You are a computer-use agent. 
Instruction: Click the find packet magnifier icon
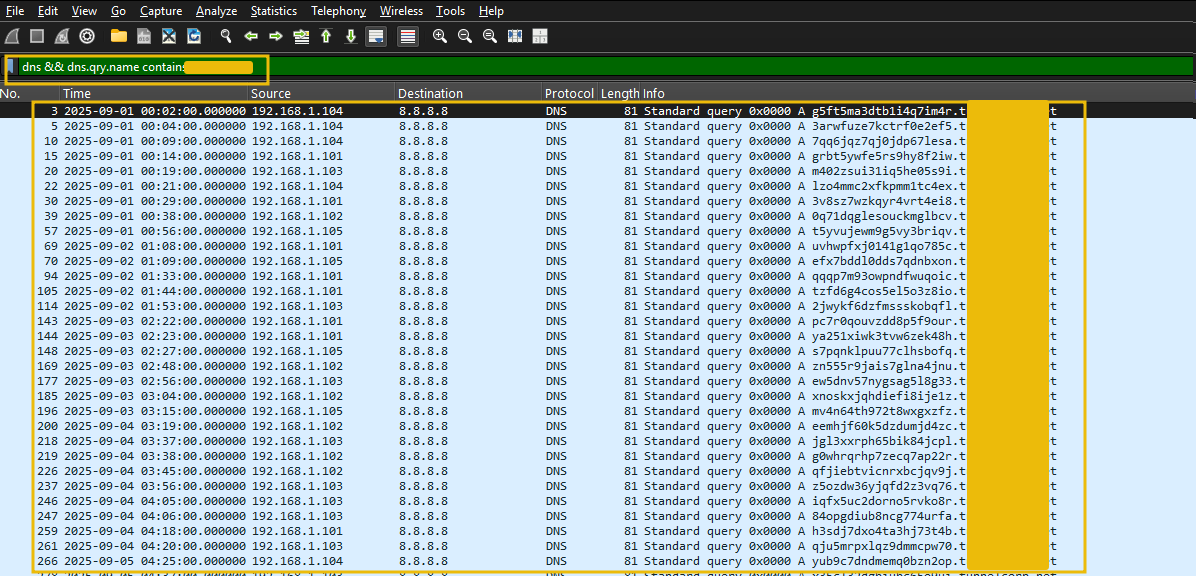coord(226,36)
